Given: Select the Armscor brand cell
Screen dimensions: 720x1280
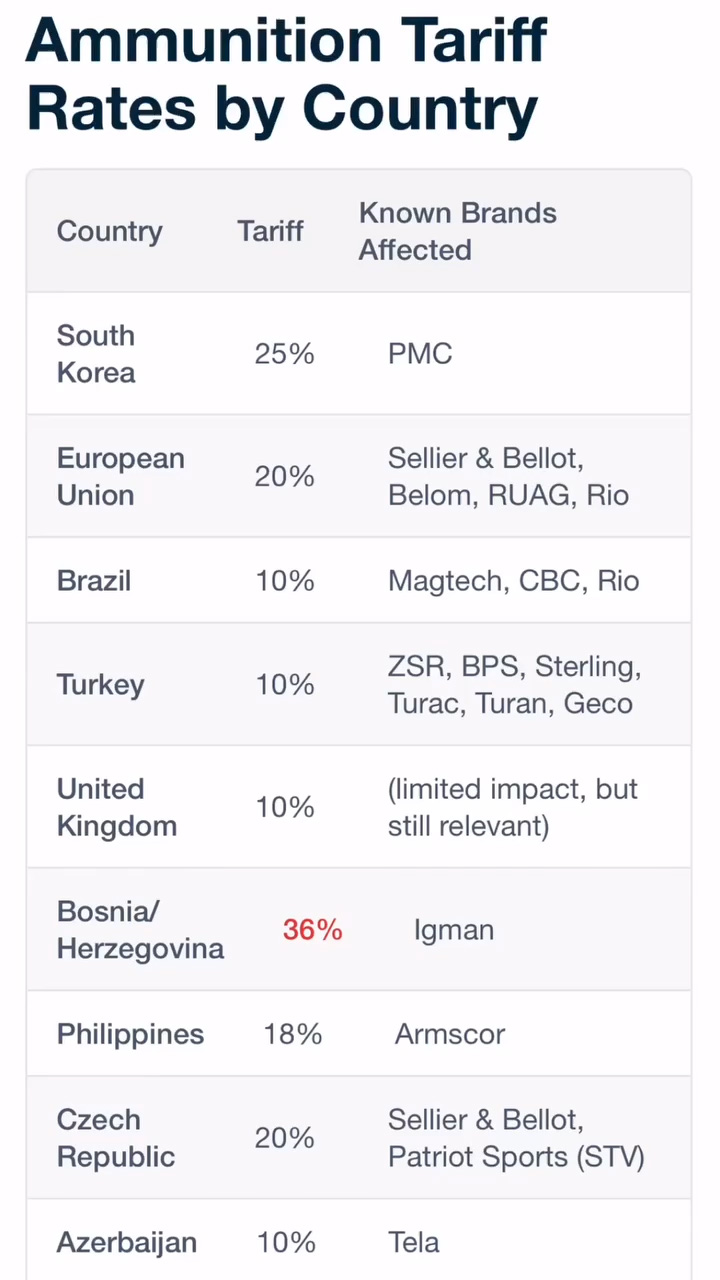Looking at the screenshot, I should 450,1034.
